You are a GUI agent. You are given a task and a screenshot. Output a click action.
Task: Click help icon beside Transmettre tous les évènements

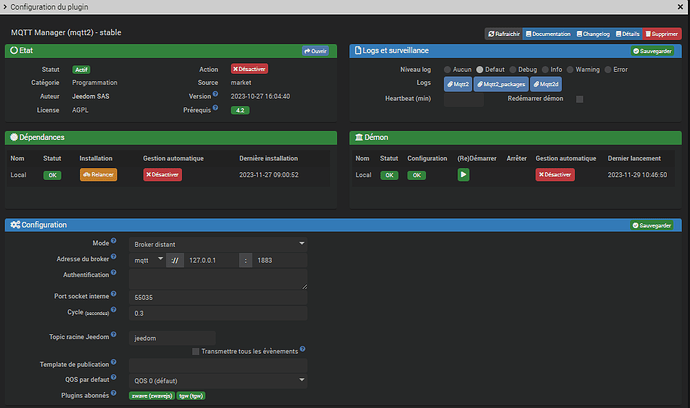[302, 349]
